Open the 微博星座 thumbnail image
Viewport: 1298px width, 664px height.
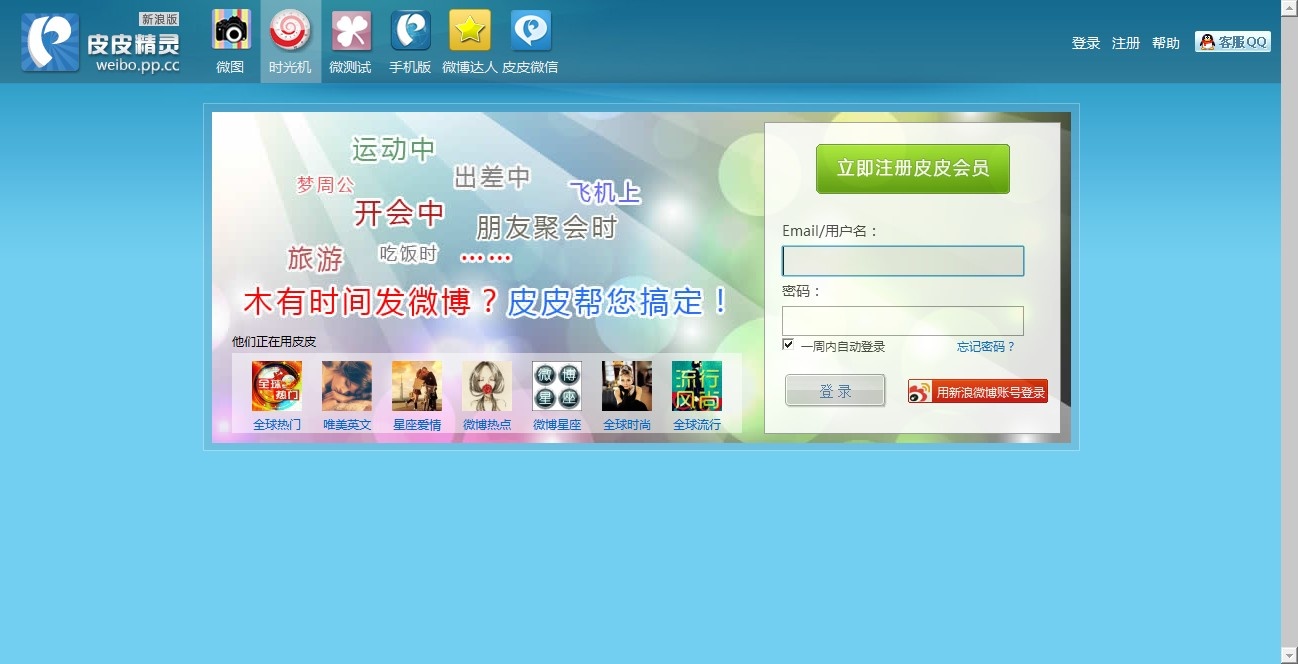point(557,386)
